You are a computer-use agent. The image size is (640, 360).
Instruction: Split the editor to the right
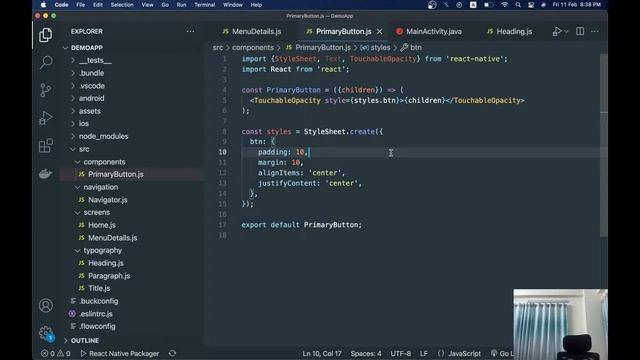(580, 31)
